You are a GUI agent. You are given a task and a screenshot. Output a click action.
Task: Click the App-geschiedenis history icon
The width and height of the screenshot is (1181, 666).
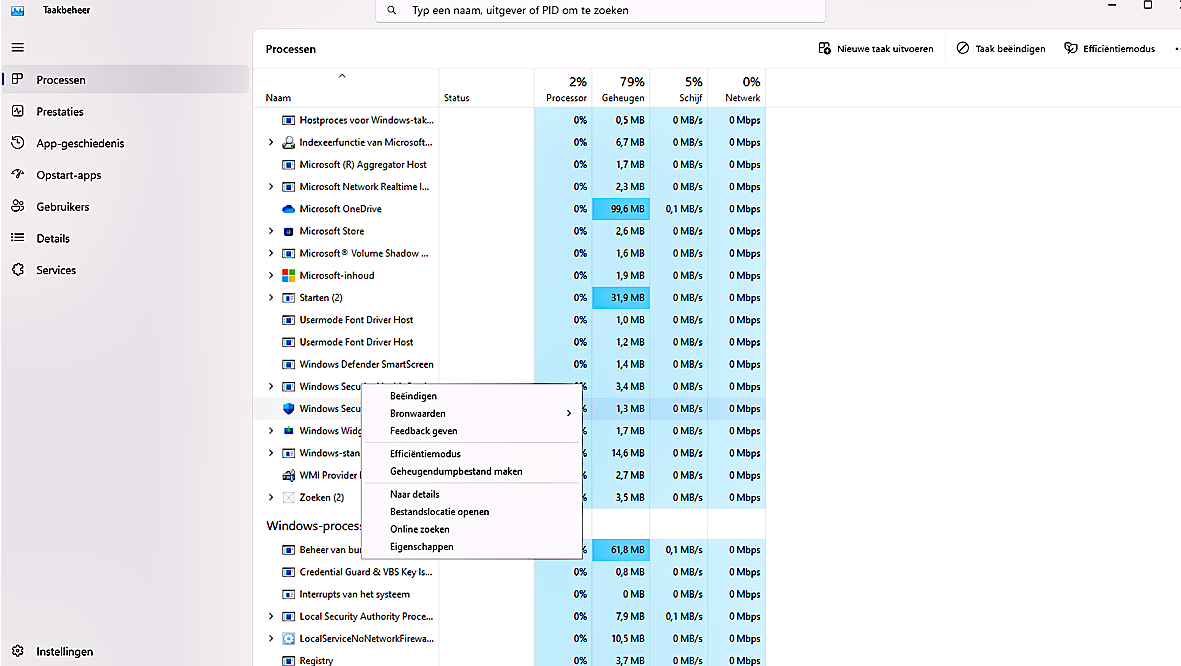click(18, 142)
